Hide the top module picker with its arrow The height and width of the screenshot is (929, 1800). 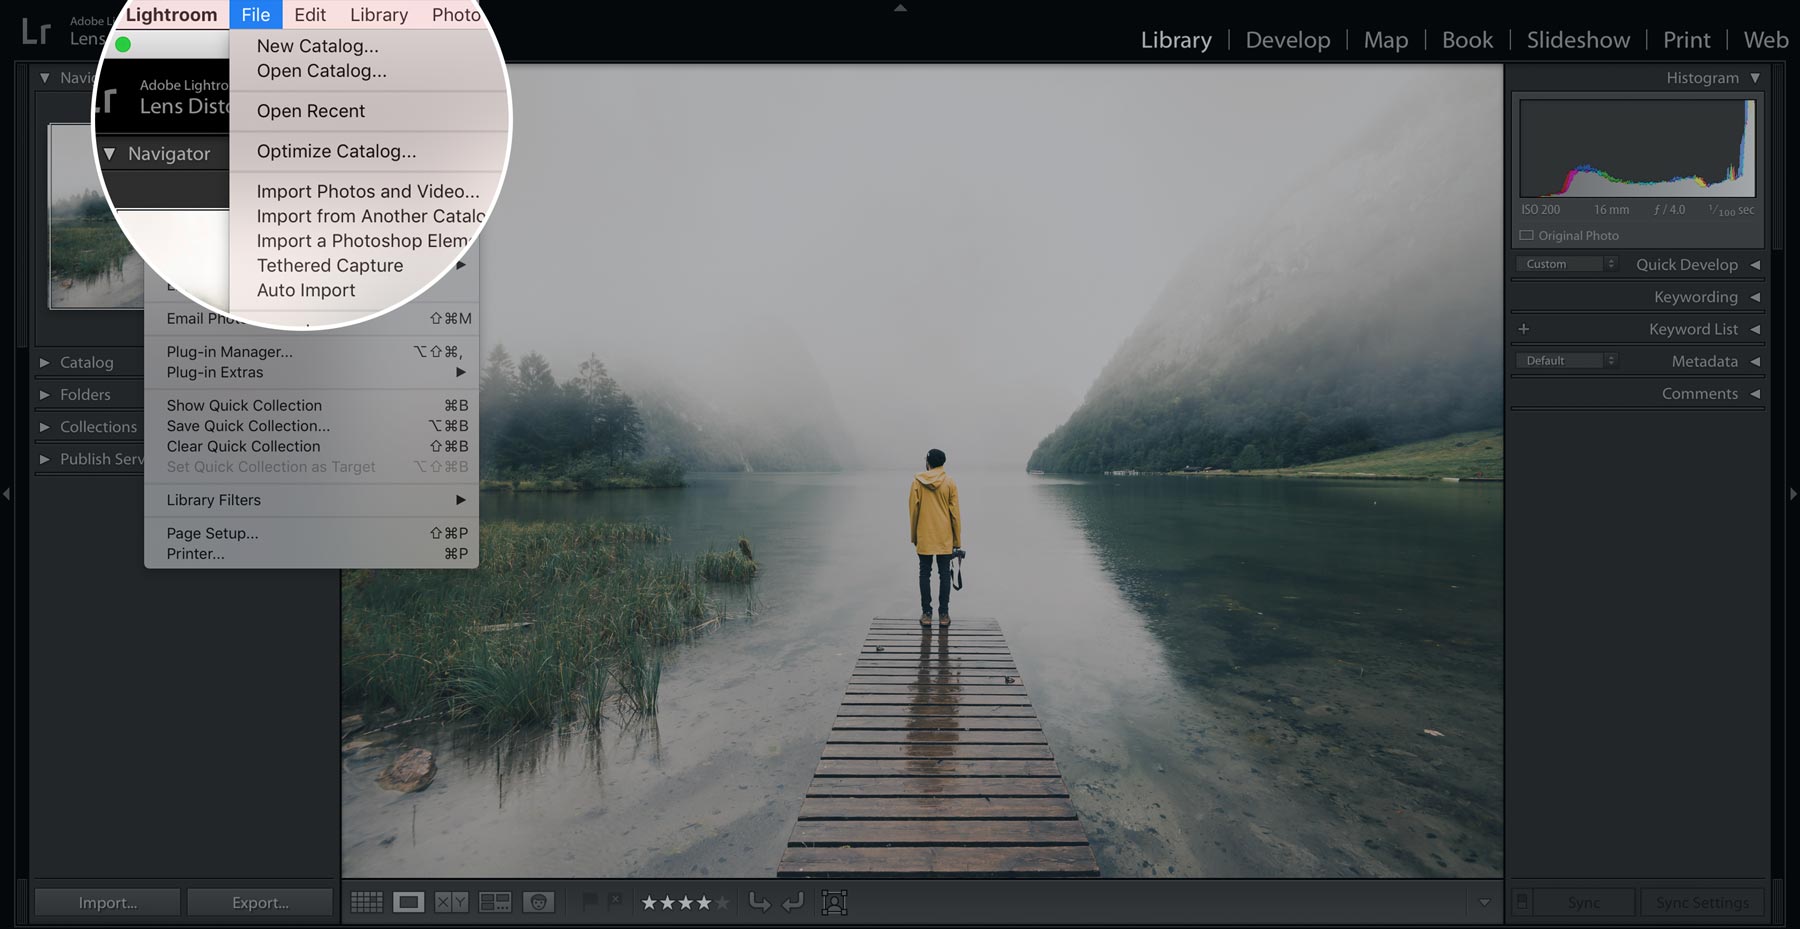900,7
